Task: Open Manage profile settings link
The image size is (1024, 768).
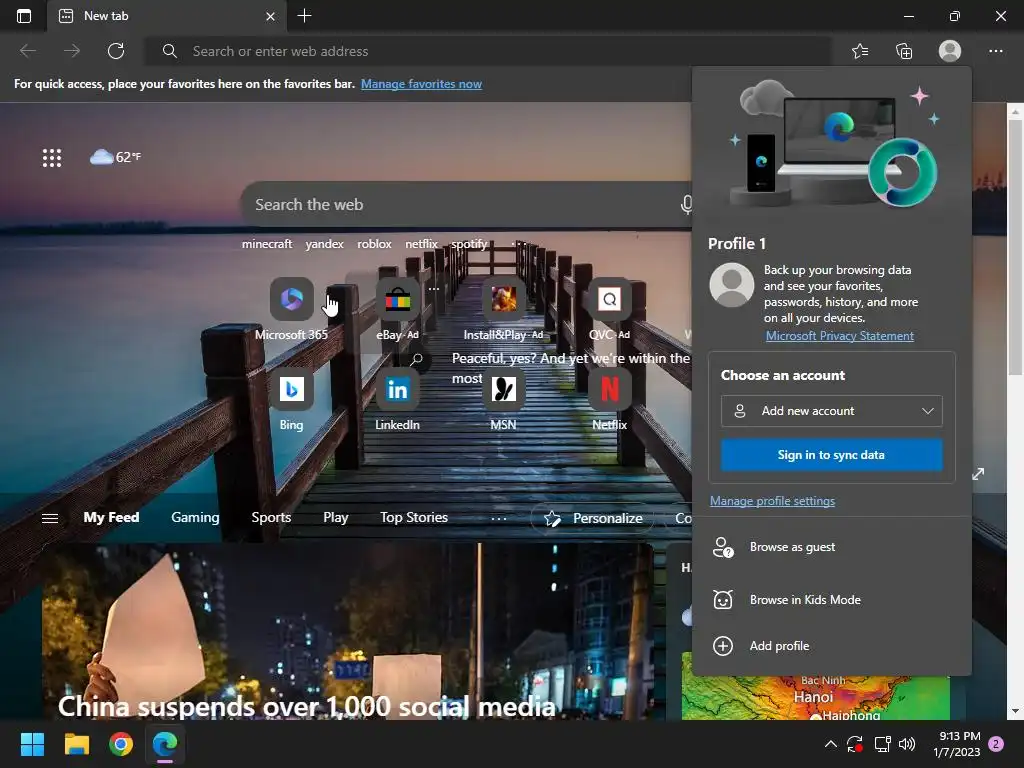Action: tap(772, 501)
